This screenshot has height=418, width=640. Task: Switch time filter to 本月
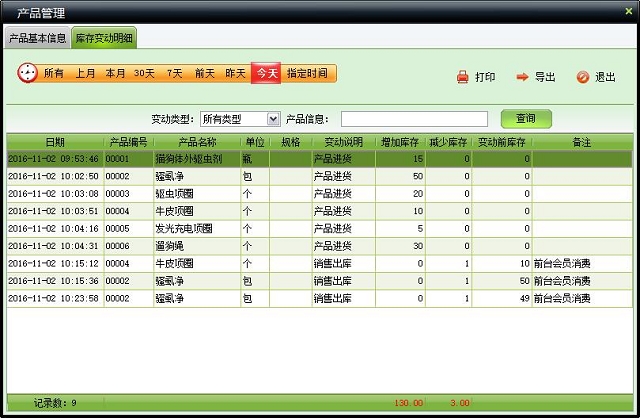(116, 74)
